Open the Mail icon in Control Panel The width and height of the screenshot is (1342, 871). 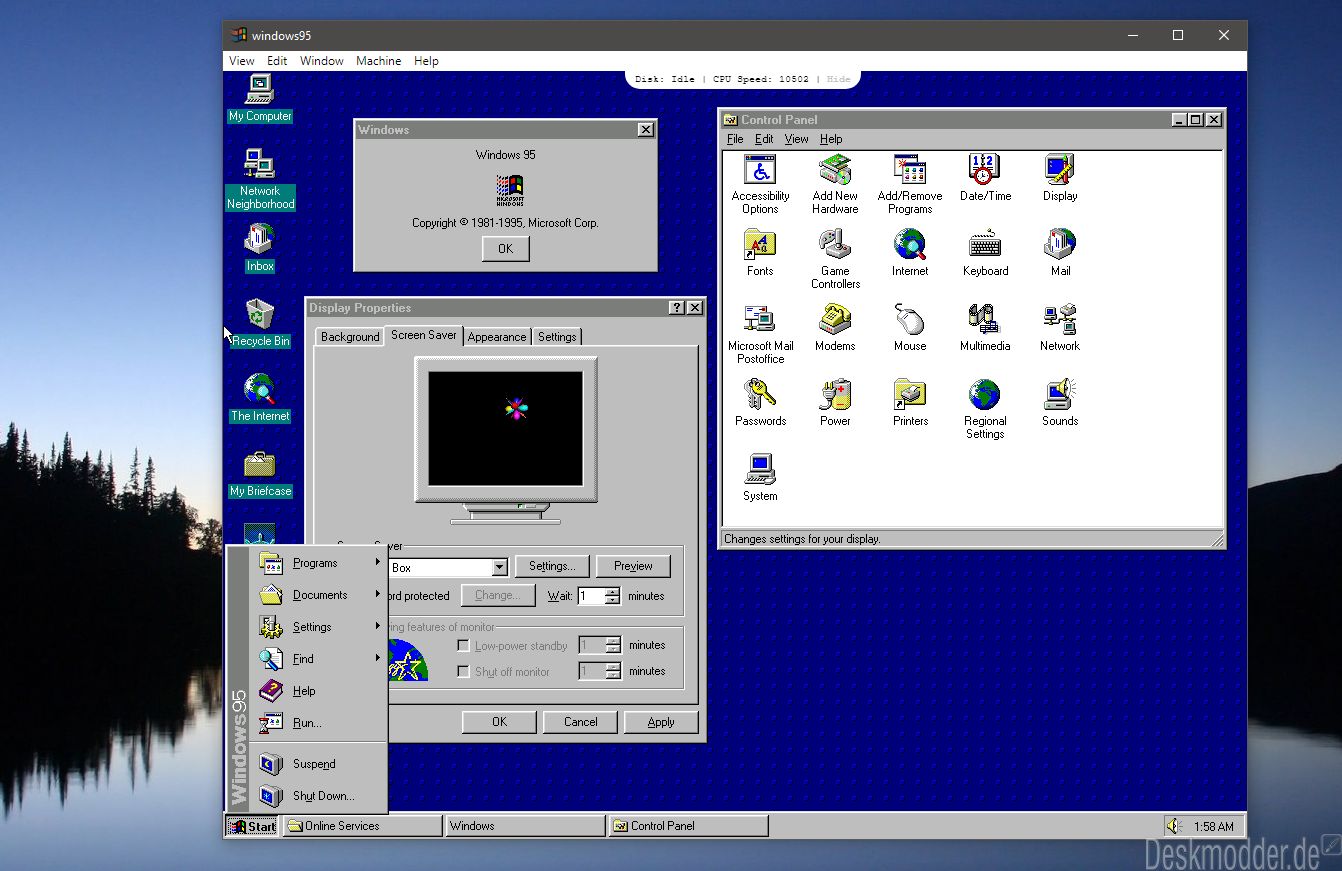1060,253
